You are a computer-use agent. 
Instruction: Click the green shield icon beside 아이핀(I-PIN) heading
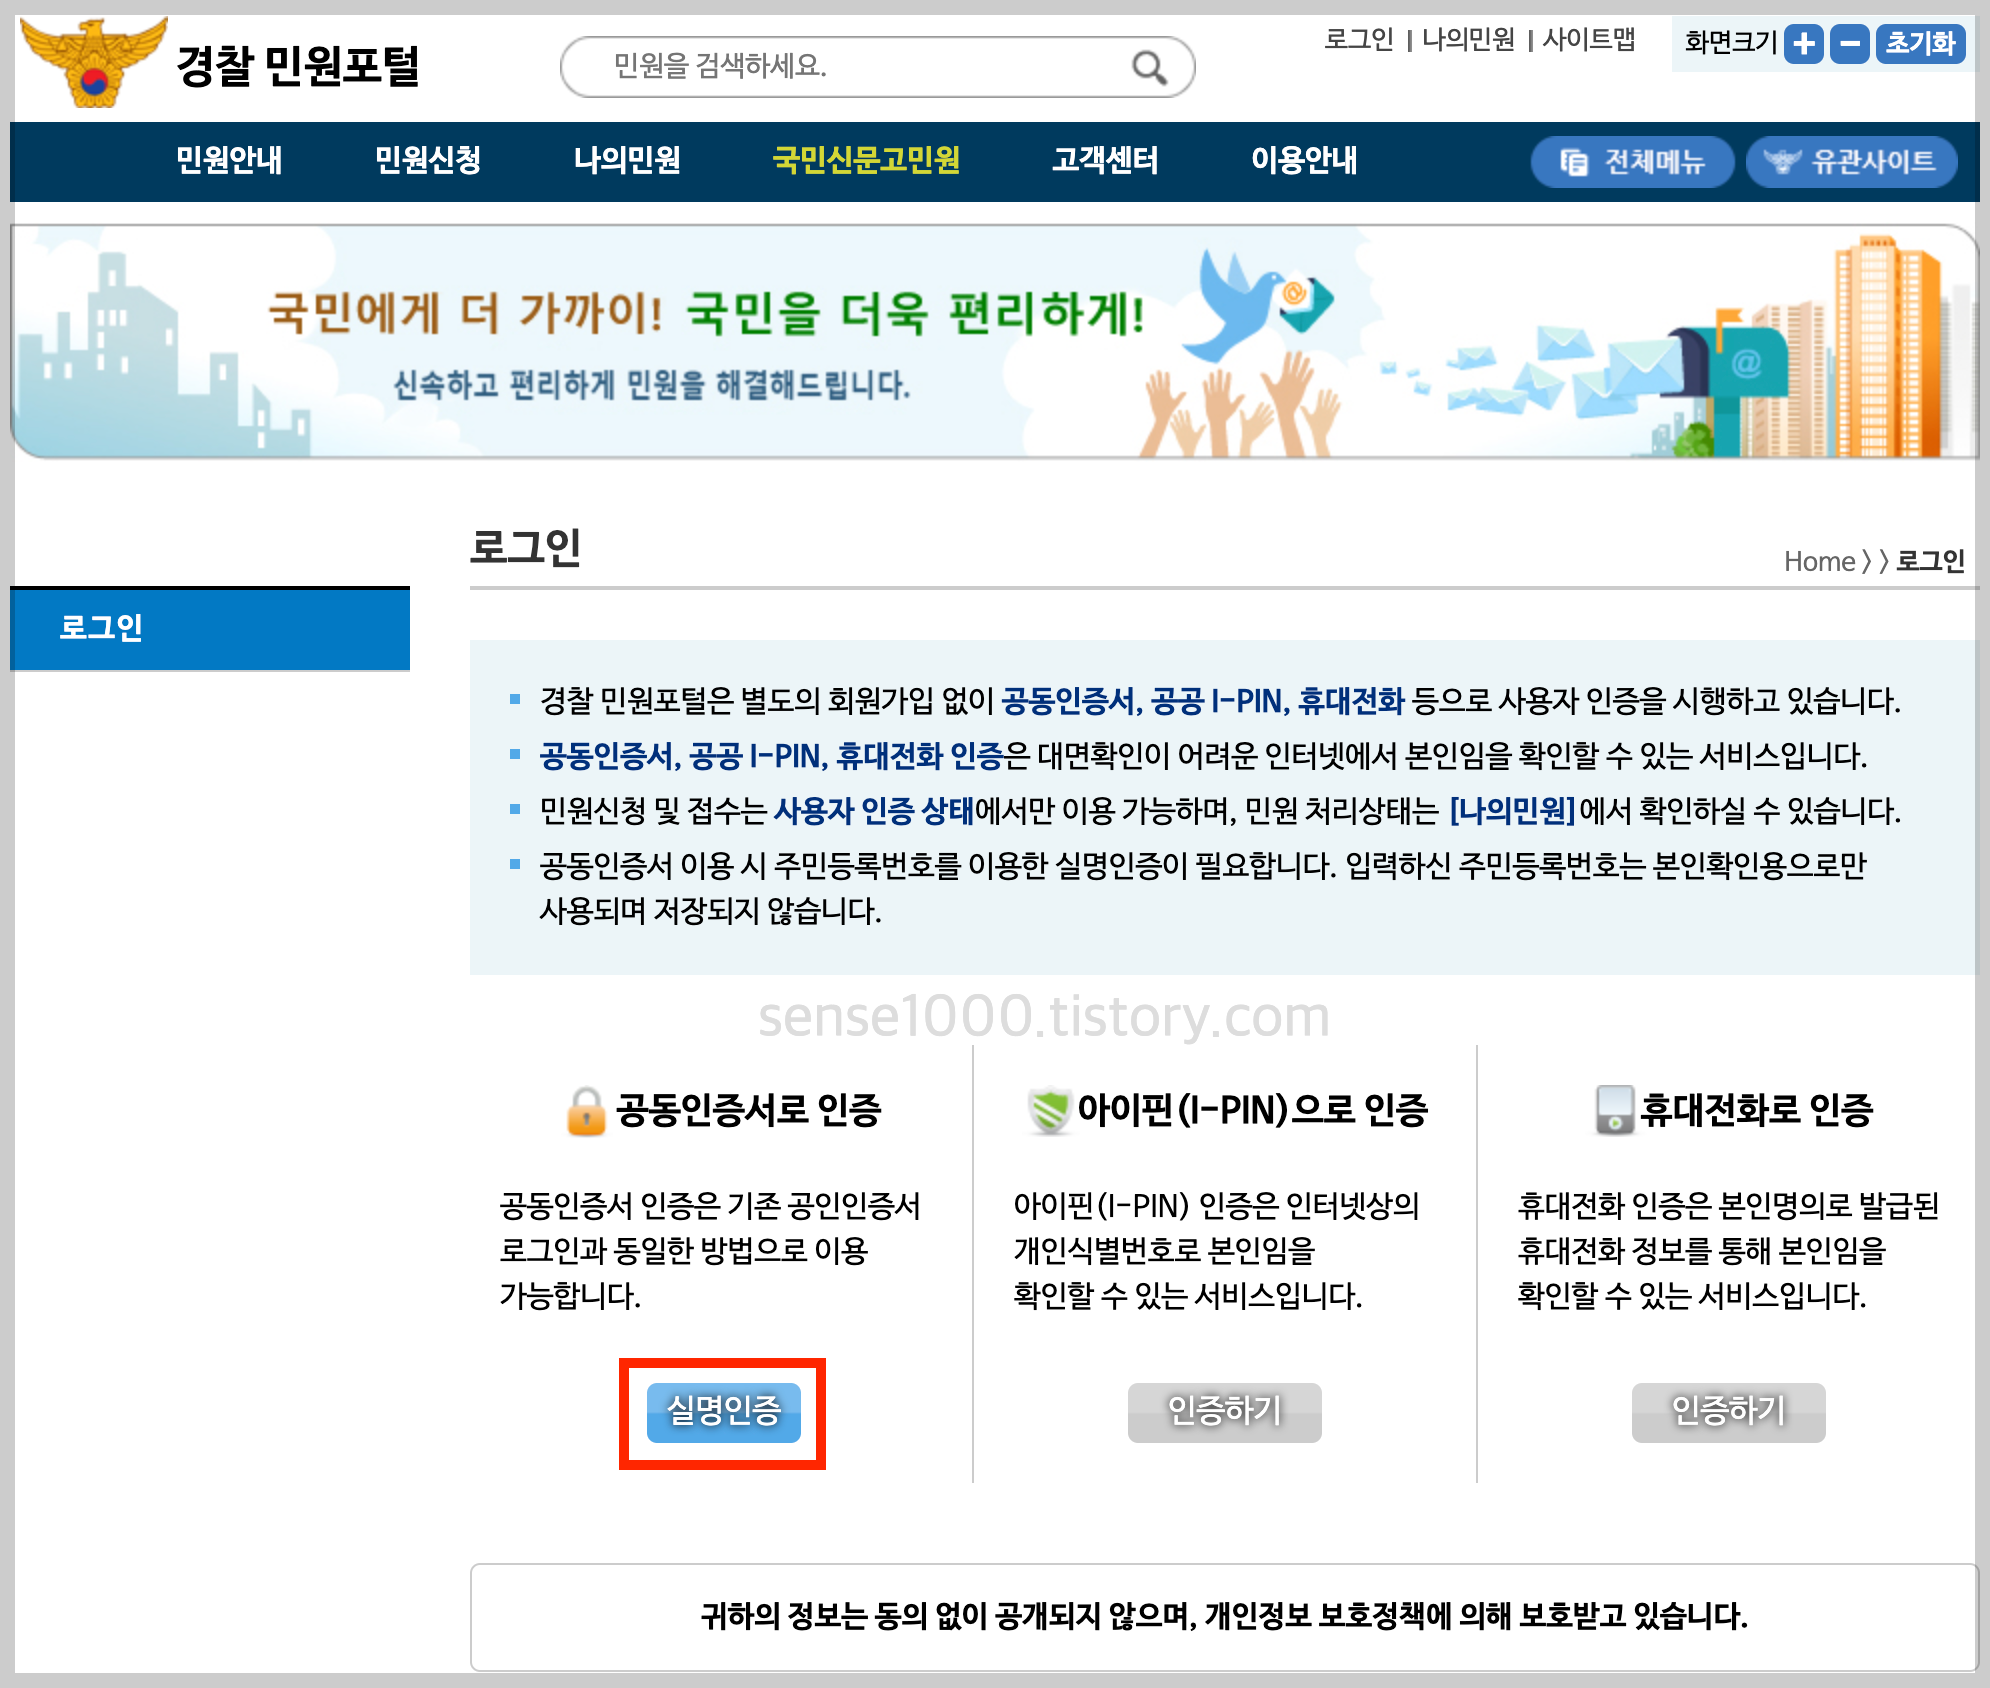click(1053, 1108)
